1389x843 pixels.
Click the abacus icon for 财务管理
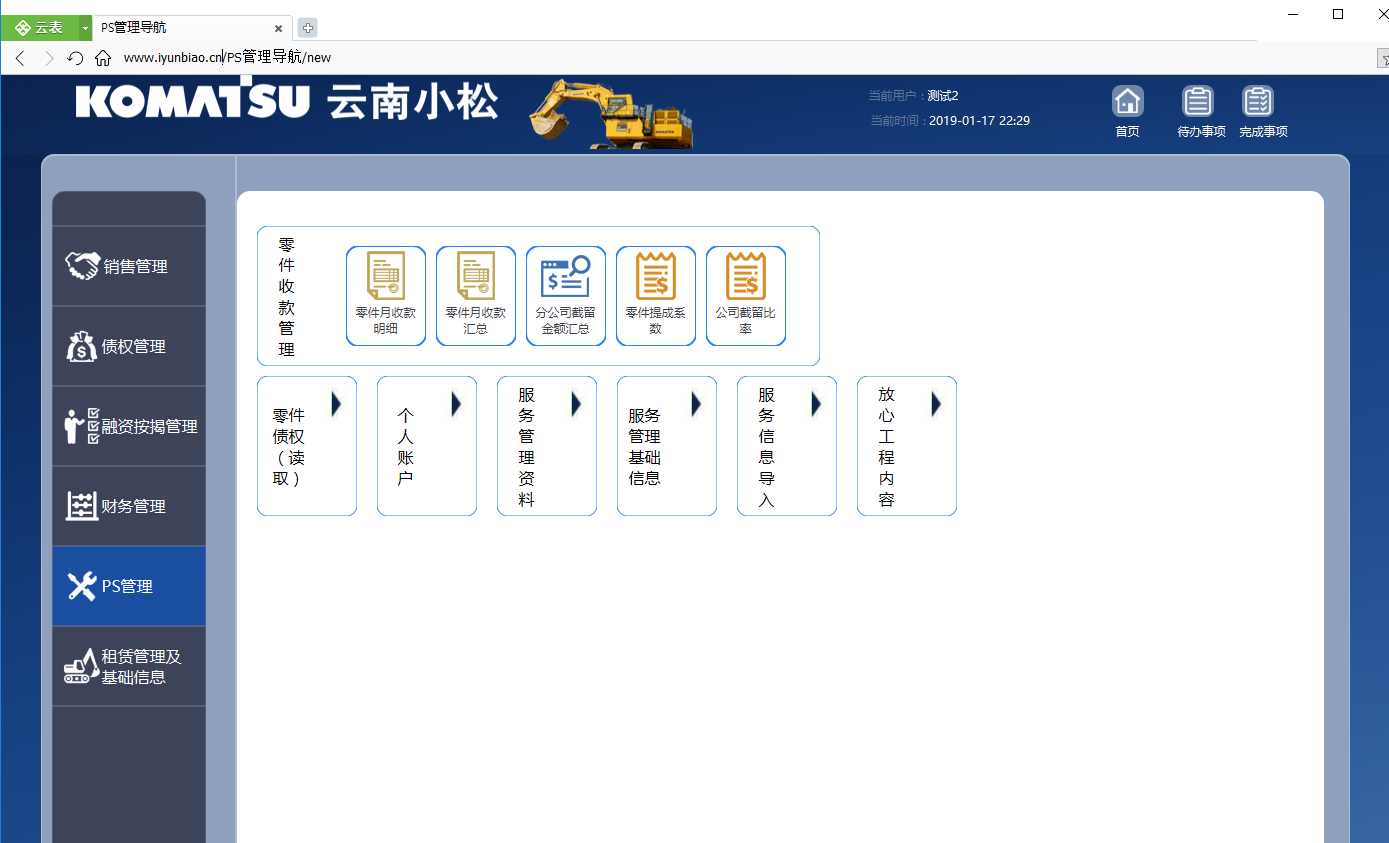pos(82,506)
